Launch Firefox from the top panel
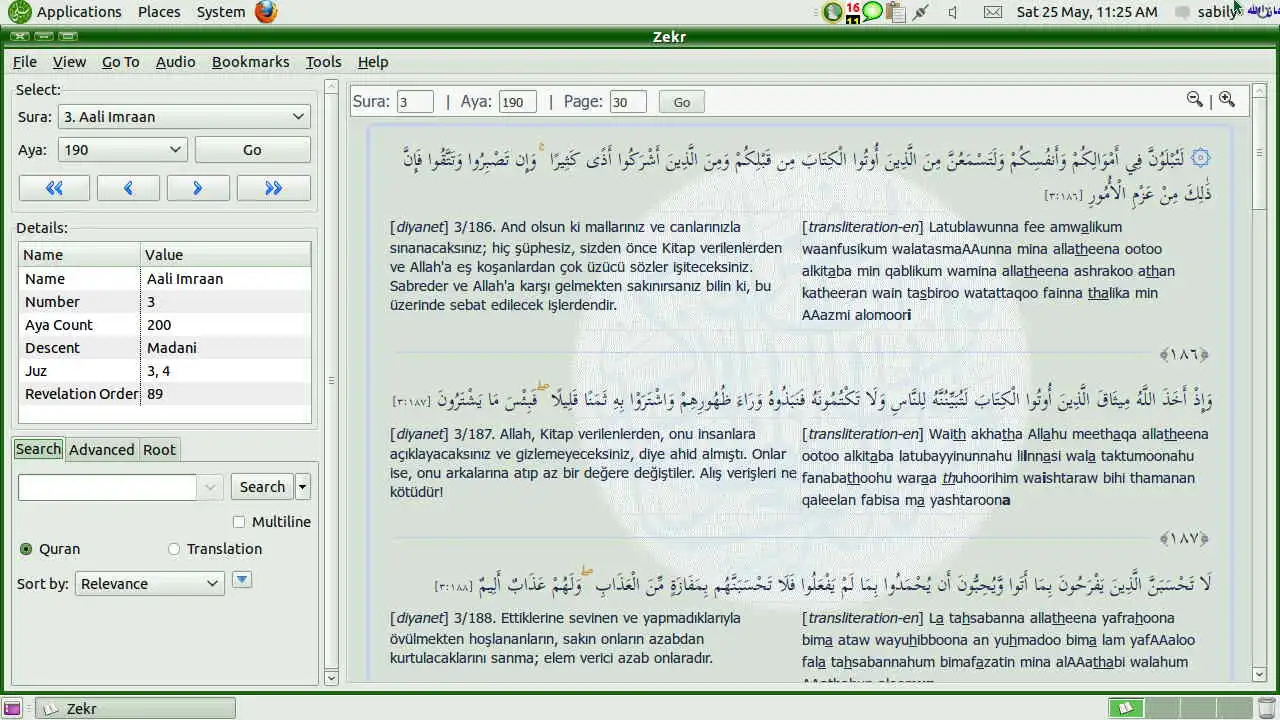The image size is (1280, 720). (x=265, y=12)
